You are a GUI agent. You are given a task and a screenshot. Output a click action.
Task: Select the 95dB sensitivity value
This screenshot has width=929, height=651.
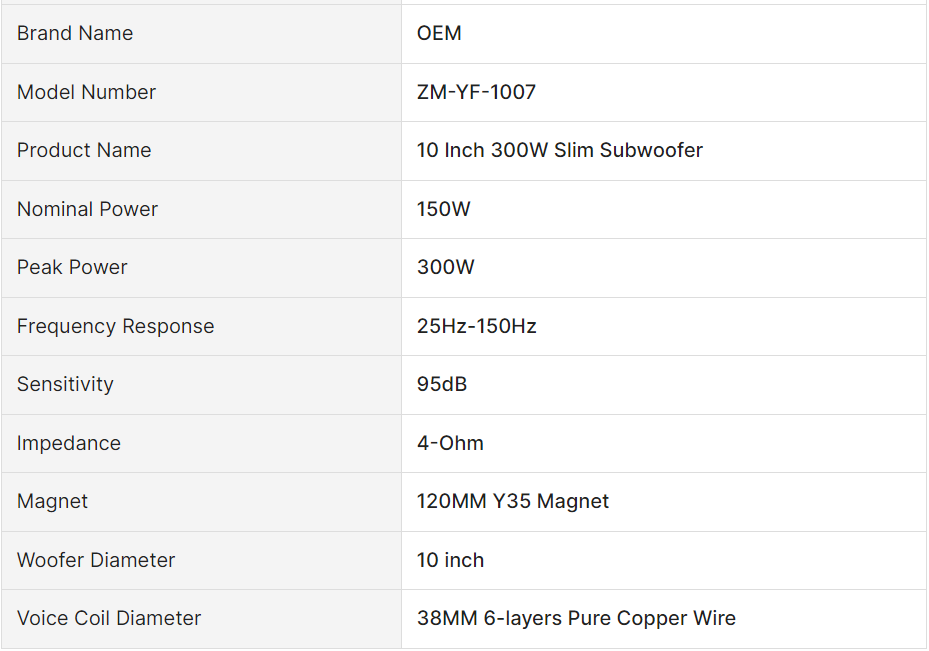click(x=442, y=384)
